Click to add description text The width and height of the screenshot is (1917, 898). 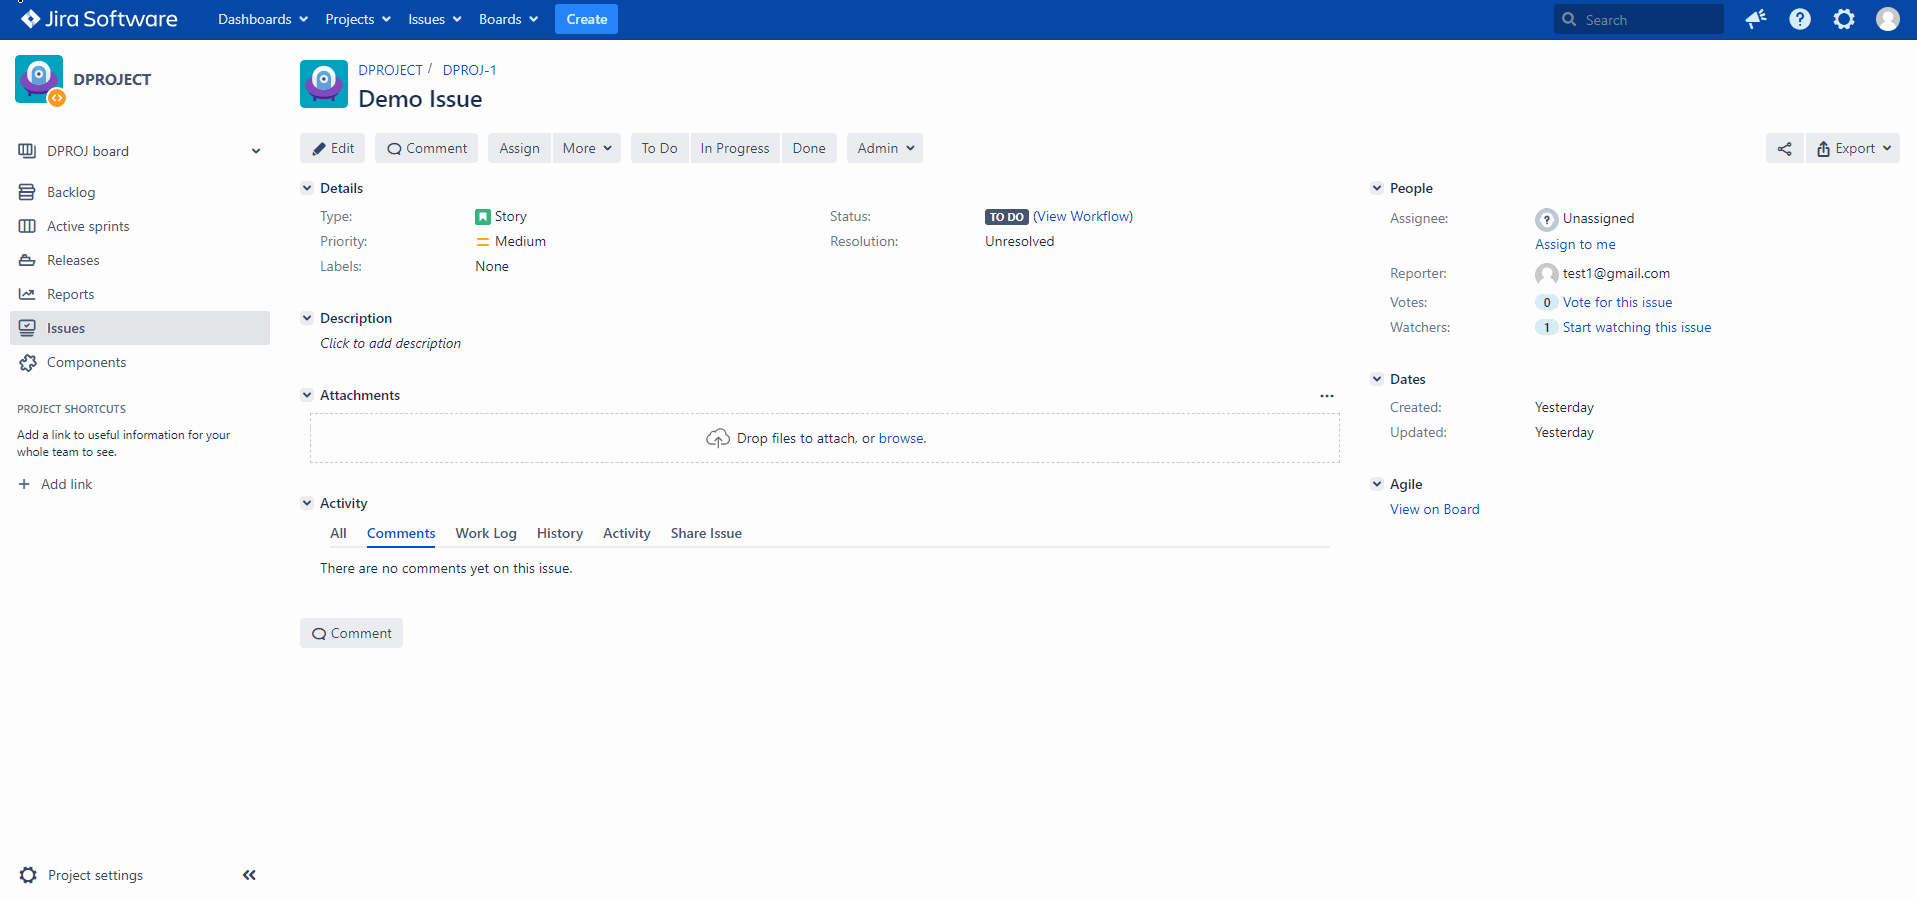(390, 343)
